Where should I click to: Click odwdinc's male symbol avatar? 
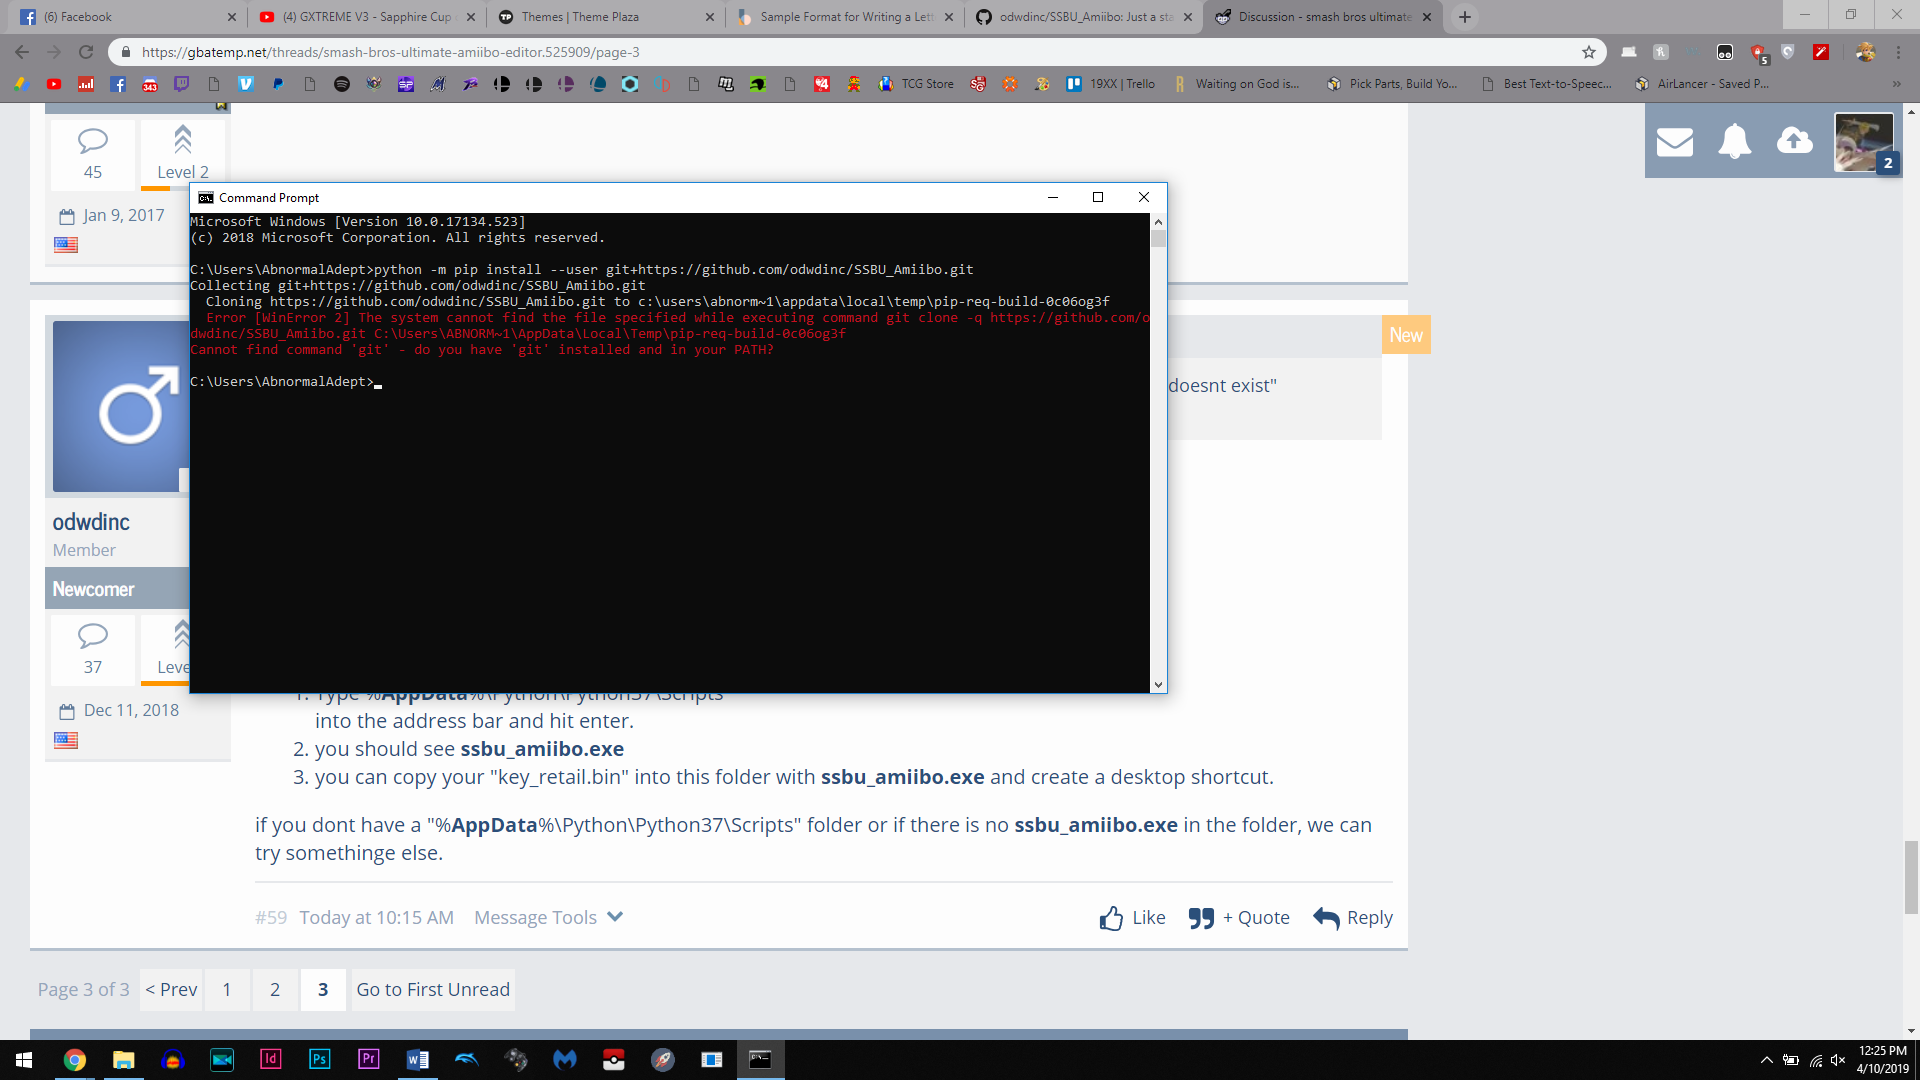pyautogui.click(x=121, y=407)
